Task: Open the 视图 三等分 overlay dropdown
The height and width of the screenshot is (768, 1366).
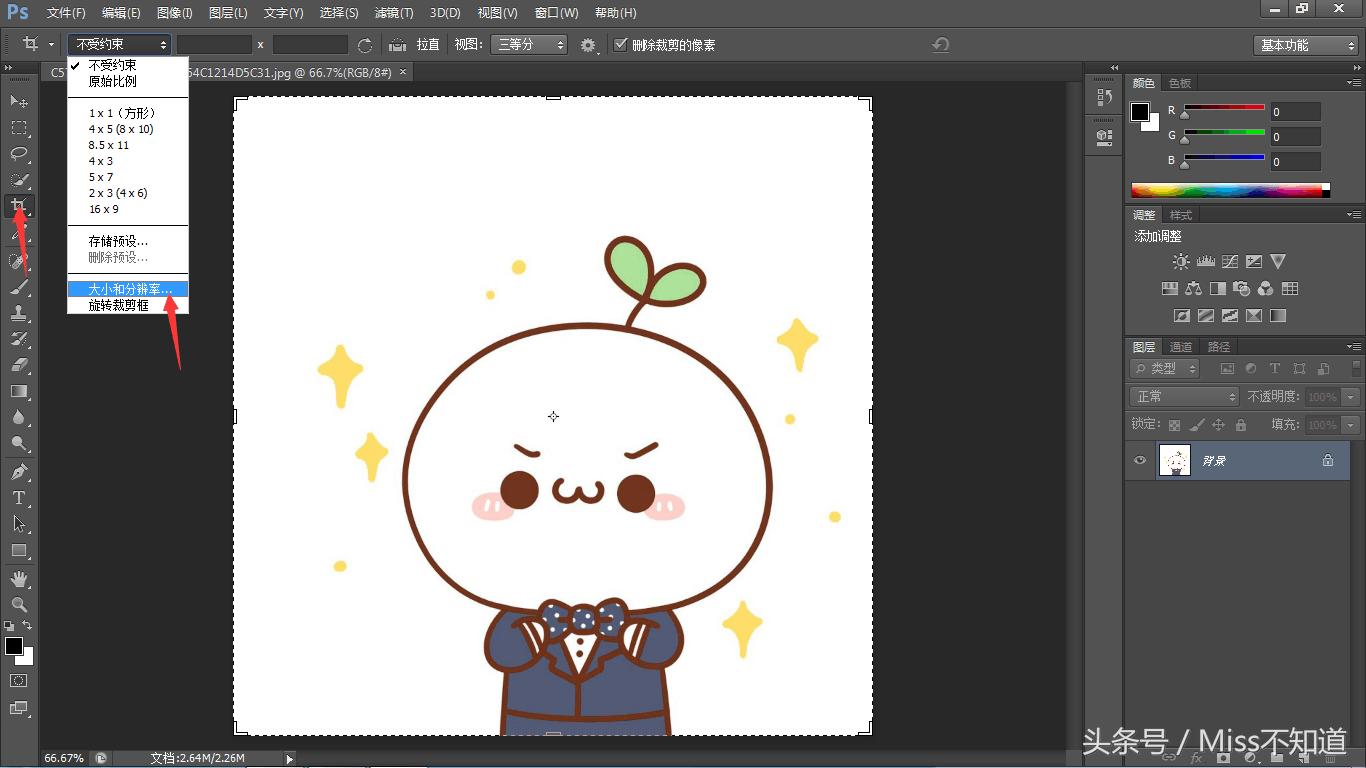Action: click(528, 45)
